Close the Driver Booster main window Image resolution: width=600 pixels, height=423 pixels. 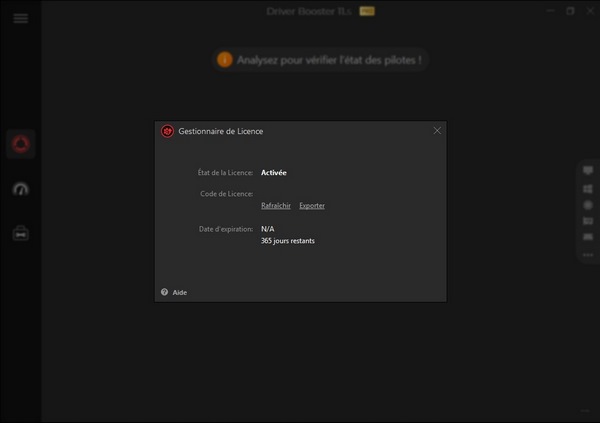pyautogui.click(x=590, y=11)
